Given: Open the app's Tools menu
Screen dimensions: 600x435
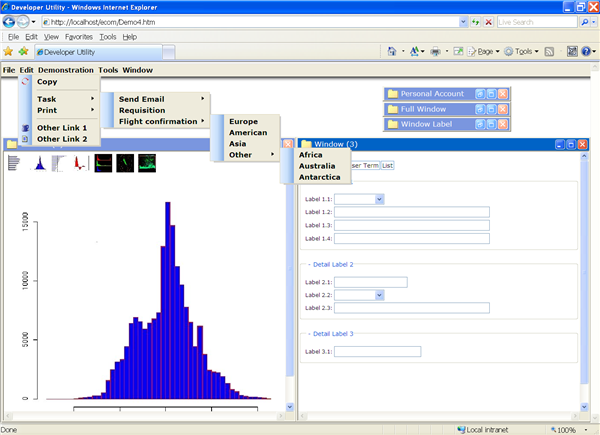Looking at the screenshot, I should pos(108,70).
